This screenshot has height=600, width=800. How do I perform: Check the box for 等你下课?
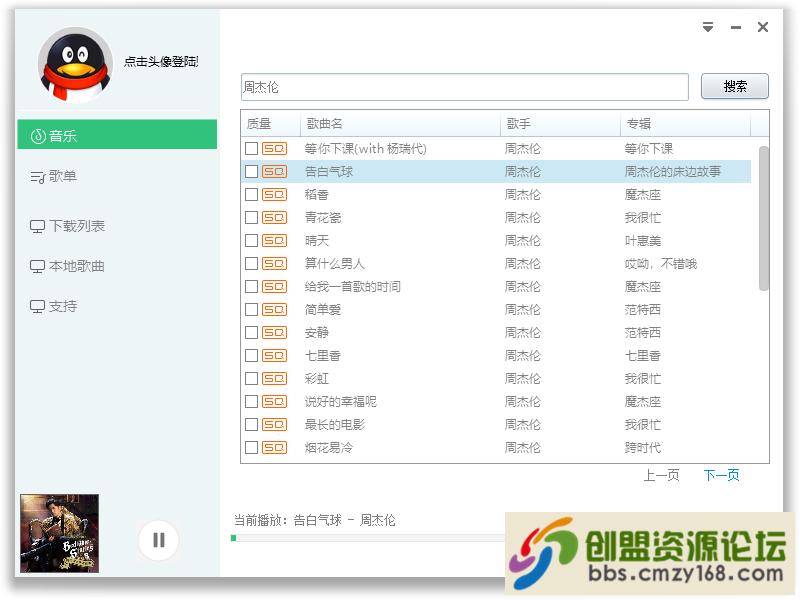(252, 148)
